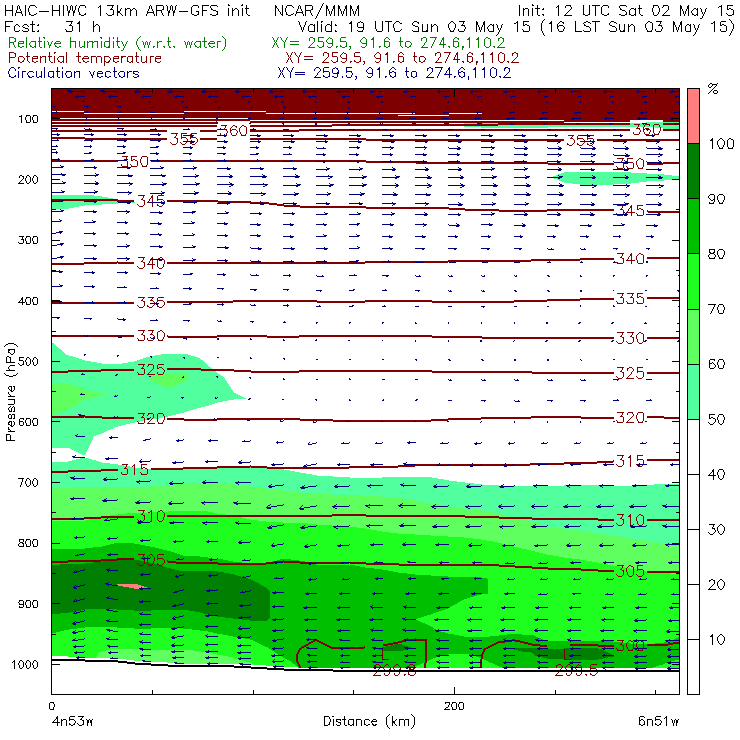Click the pink above-100% color bar segment
Viewport: 740px width, 740px height.
(x=693, y=116)
